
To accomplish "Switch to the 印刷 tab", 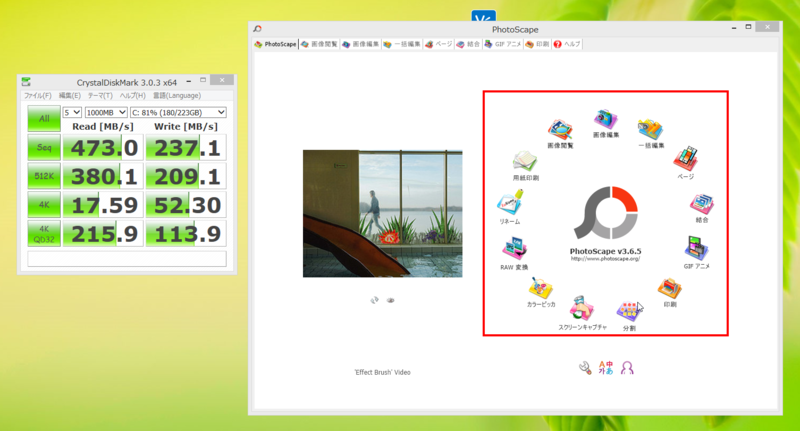I will coord(537,44).
